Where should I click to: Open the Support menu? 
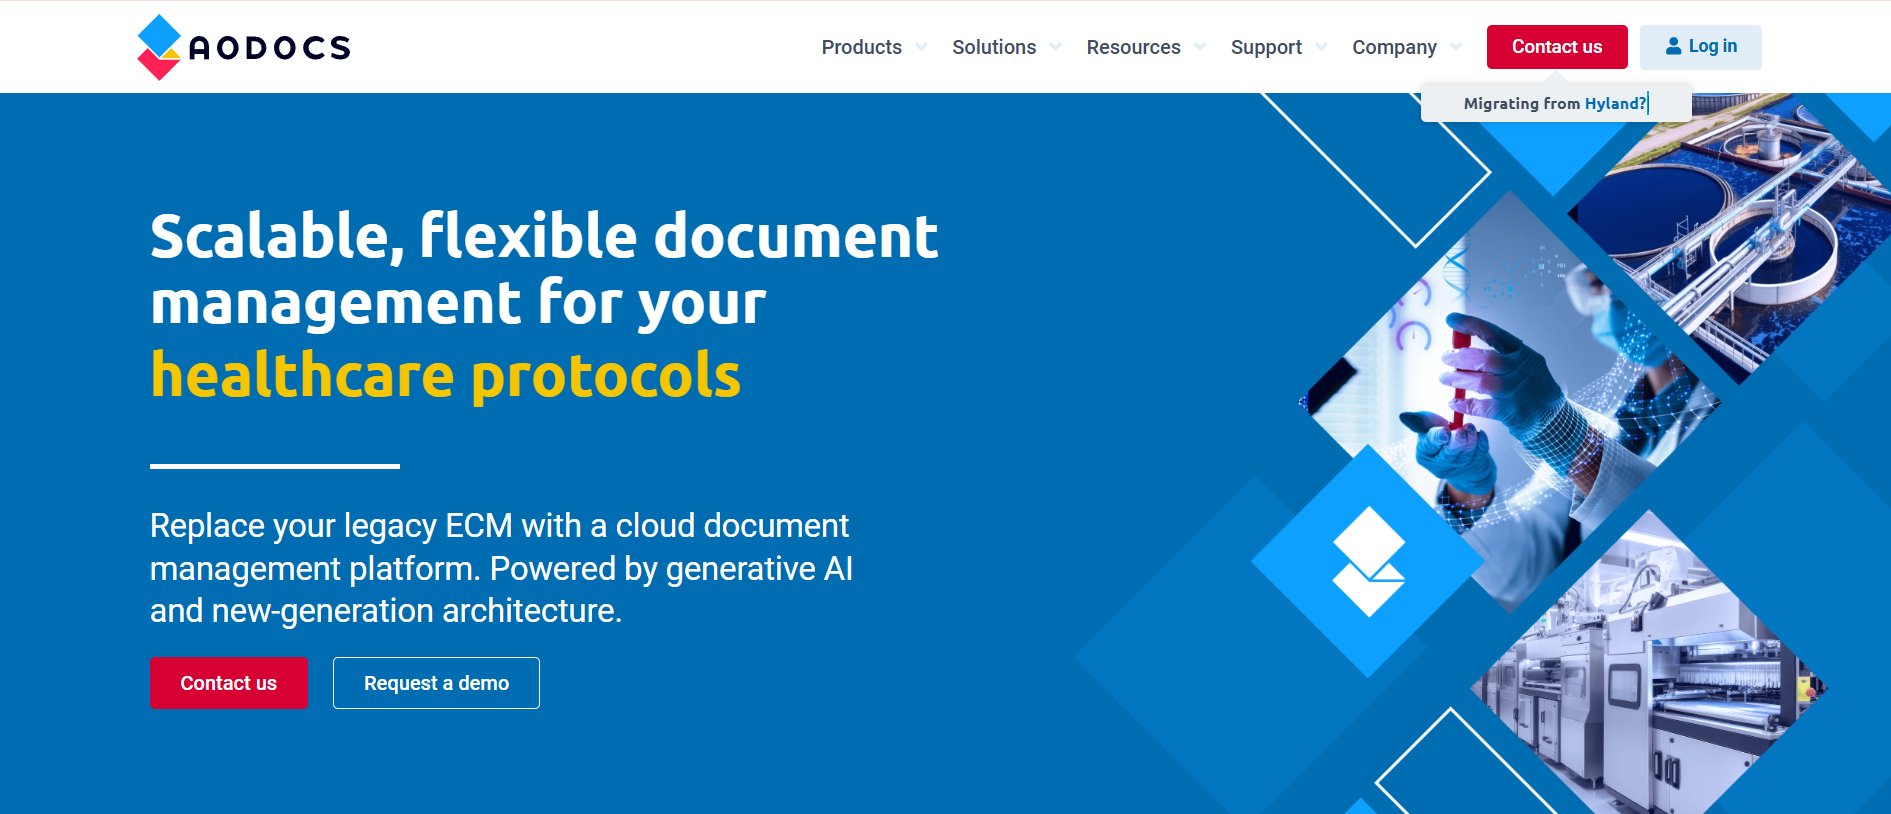(x=1266, y=47)
